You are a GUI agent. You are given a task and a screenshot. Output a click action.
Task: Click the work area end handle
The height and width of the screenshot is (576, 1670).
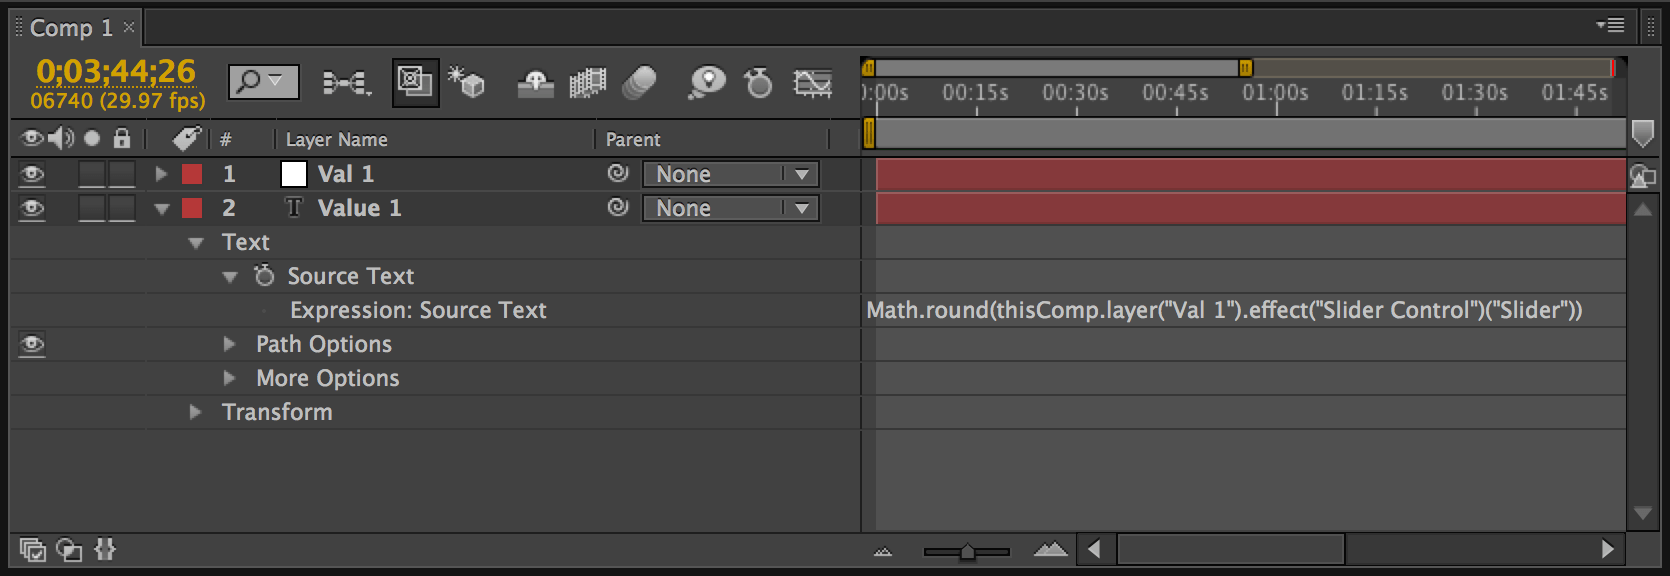(x=1245, y=67)
